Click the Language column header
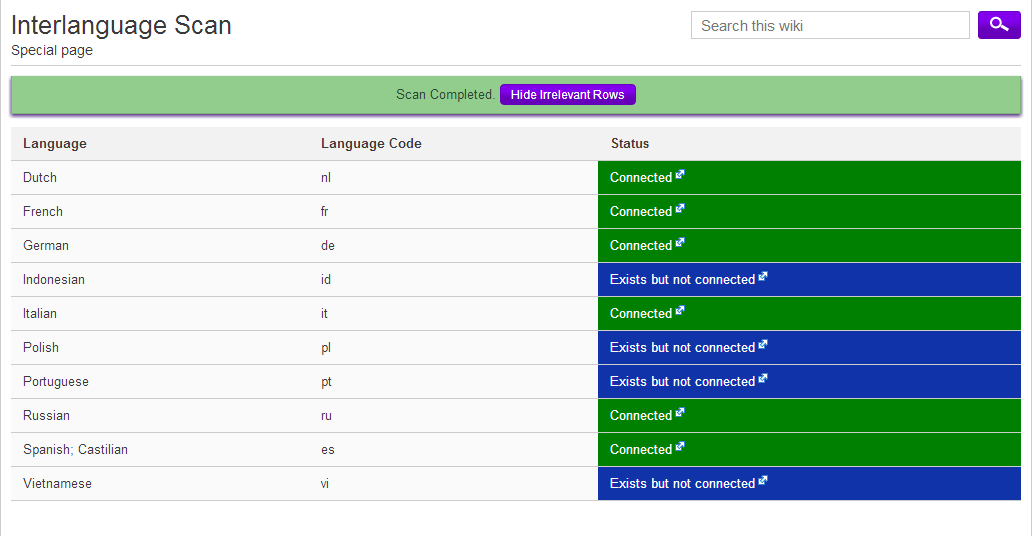The height and width of the screenshot is (536, 1032). 55,144
